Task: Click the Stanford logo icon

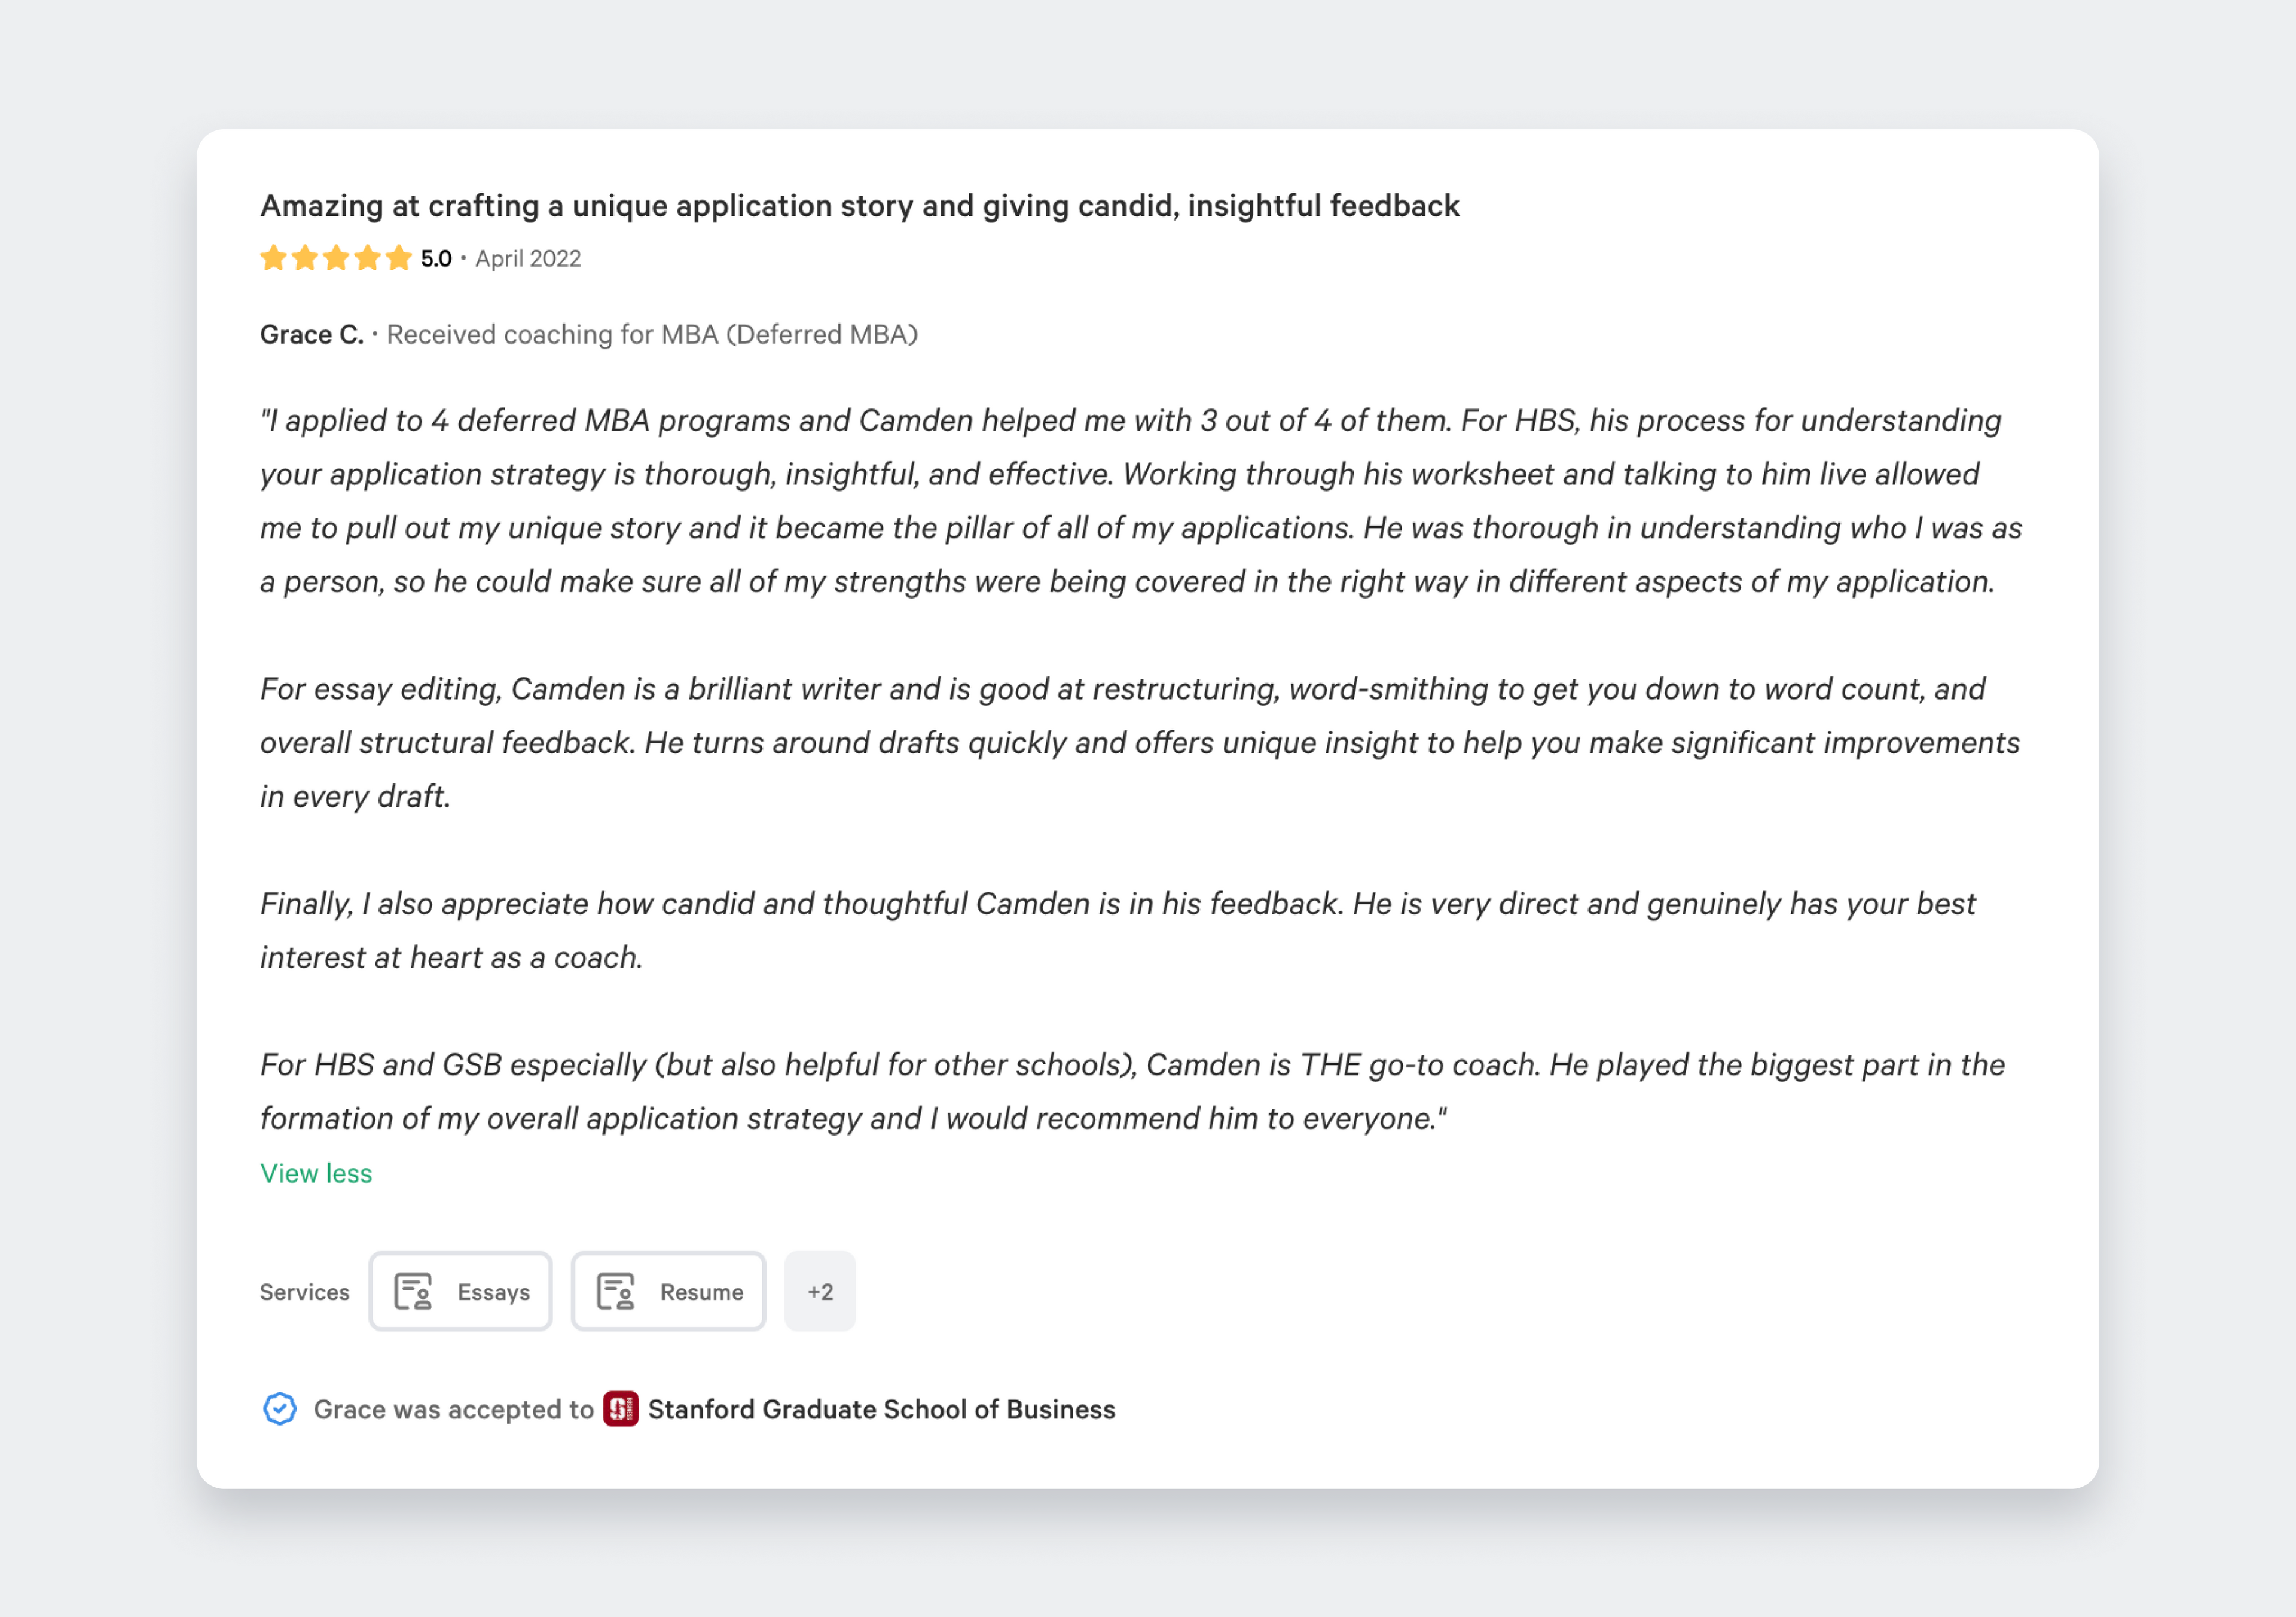Action: coord(620,1409)
